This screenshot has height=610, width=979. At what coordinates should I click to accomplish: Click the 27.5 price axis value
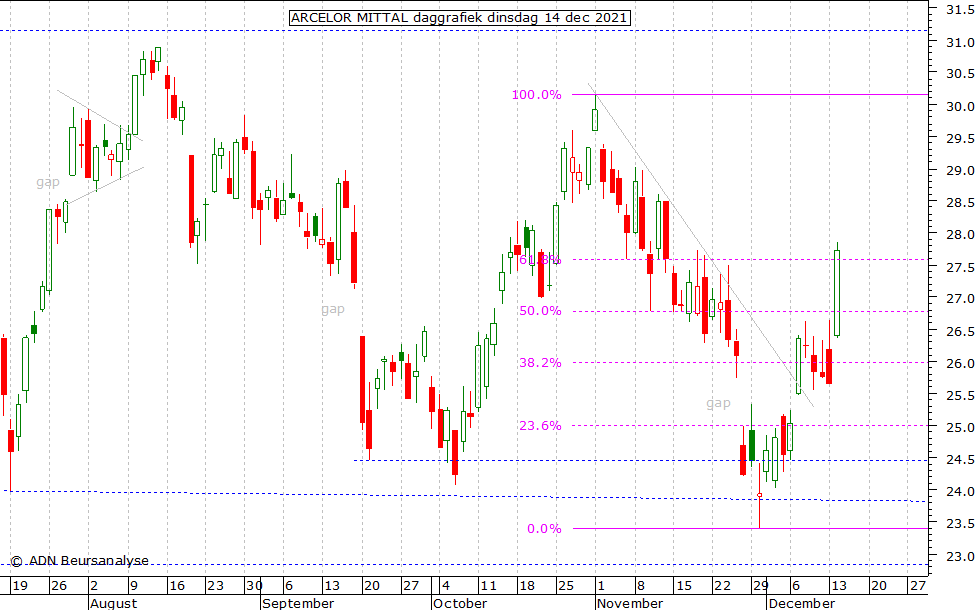(960, 267)
